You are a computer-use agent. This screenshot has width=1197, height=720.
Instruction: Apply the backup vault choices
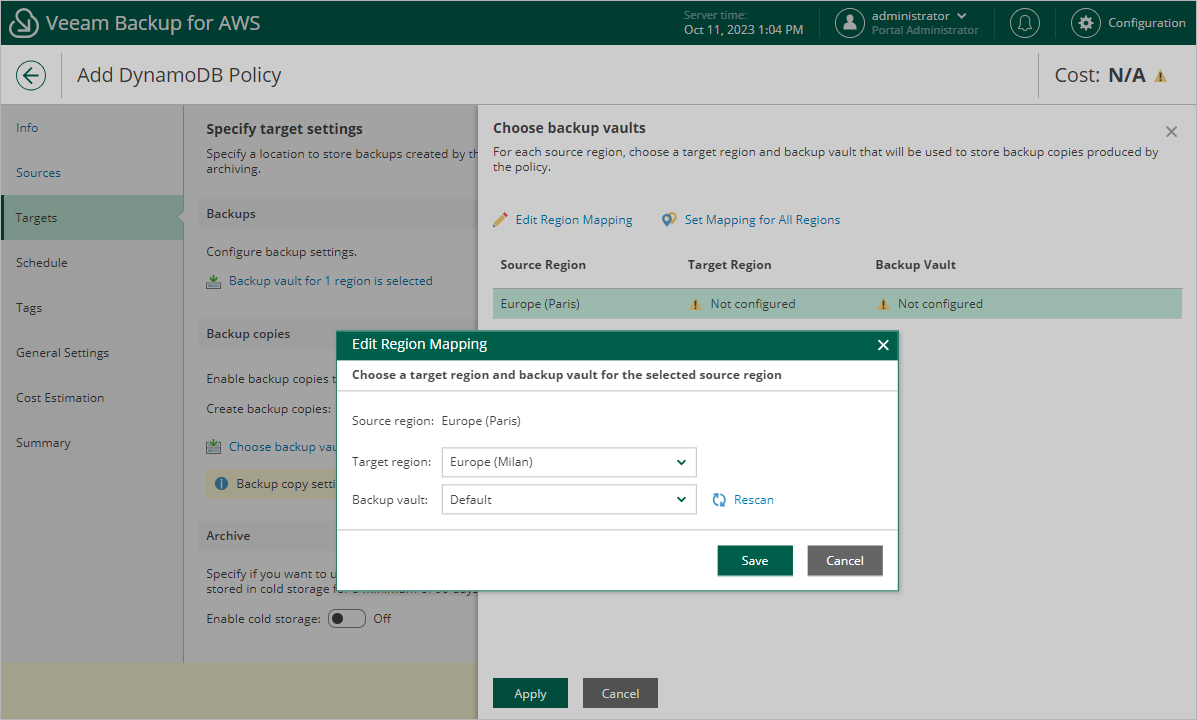tap(531, 693)
